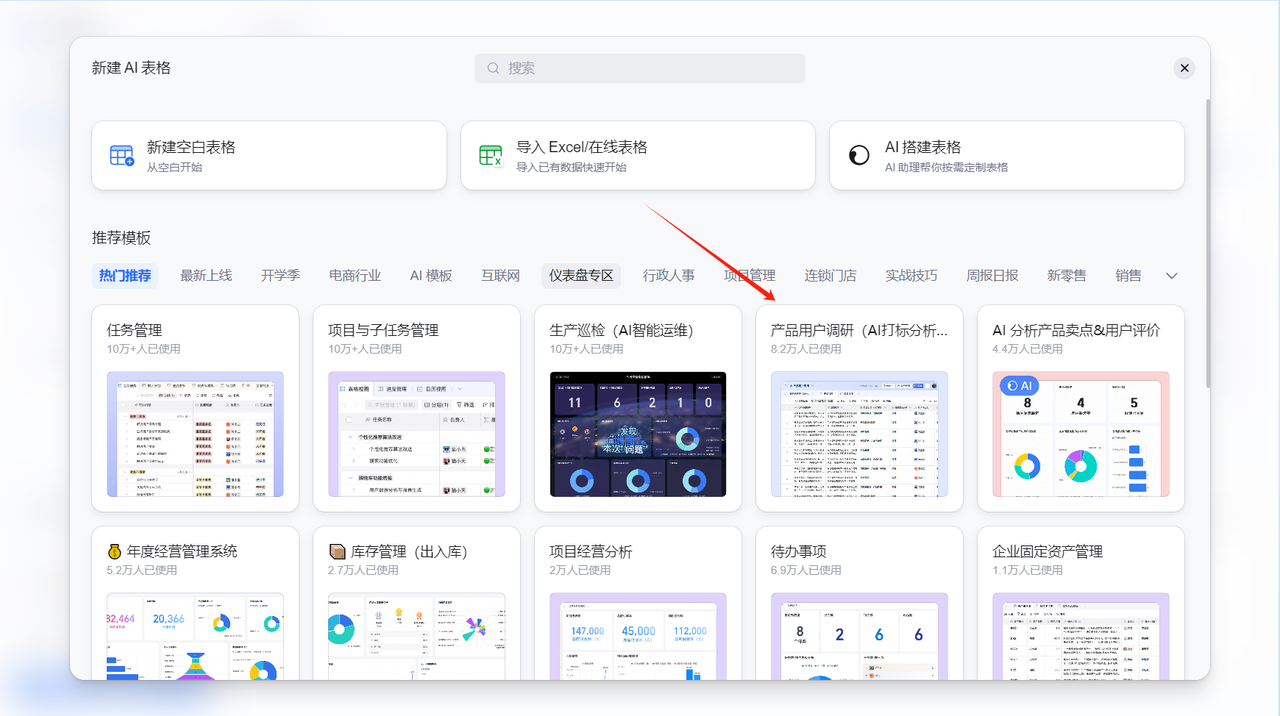Viewport: 1280px width, 716px height.
Task: Open the 周报日报 template tab
Action: pyautogui.click(x=992, y=276)
